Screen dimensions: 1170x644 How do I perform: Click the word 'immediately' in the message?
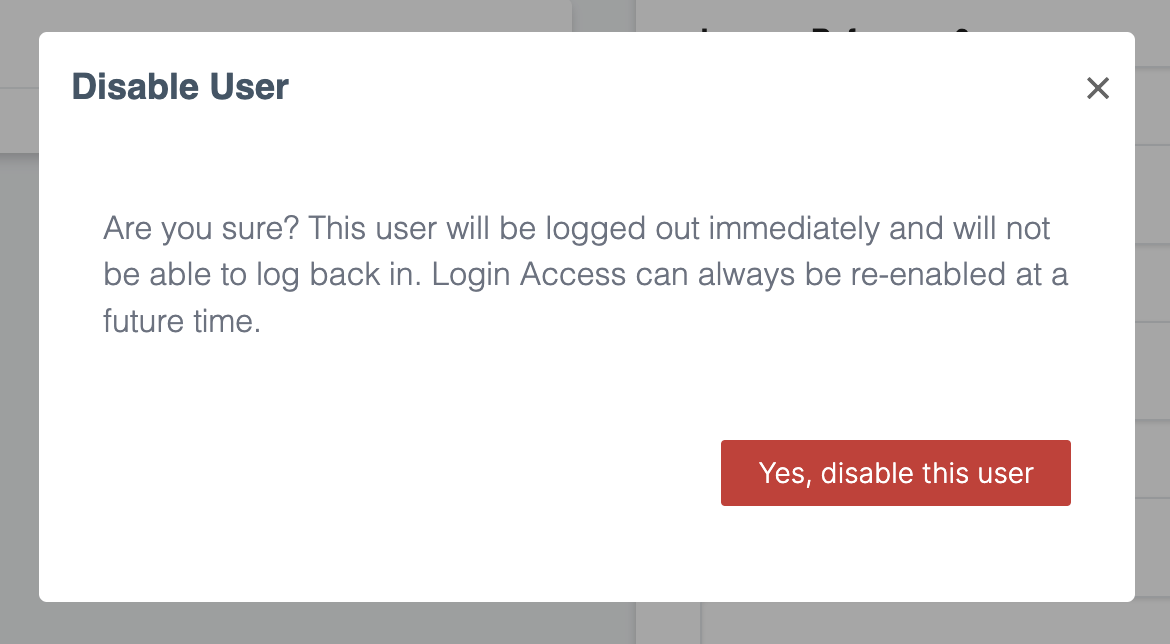tap(795, 228)
